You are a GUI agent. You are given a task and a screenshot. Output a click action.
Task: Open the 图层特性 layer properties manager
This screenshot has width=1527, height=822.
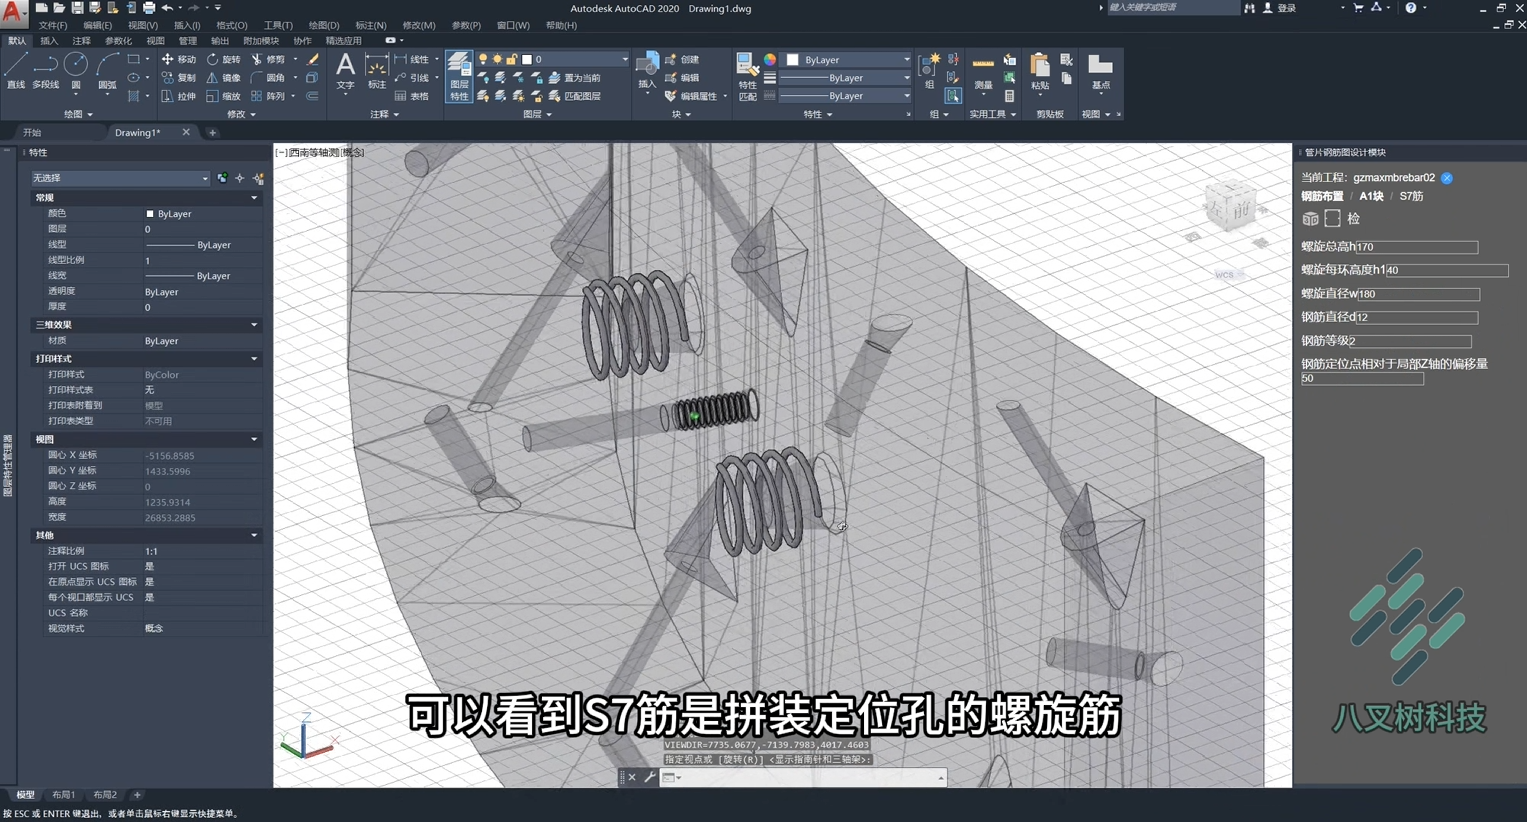click(459, 77)
